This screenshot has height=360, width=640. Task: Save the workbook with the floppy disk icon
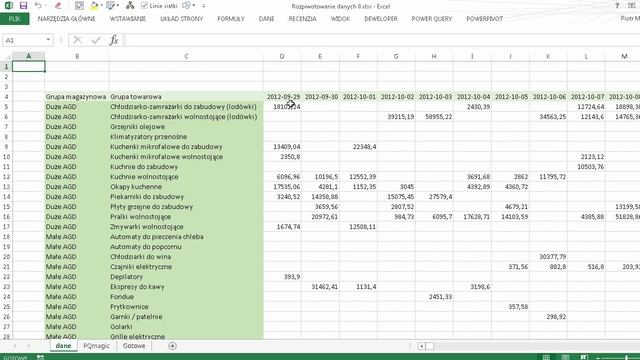click(x=23, y=6)
